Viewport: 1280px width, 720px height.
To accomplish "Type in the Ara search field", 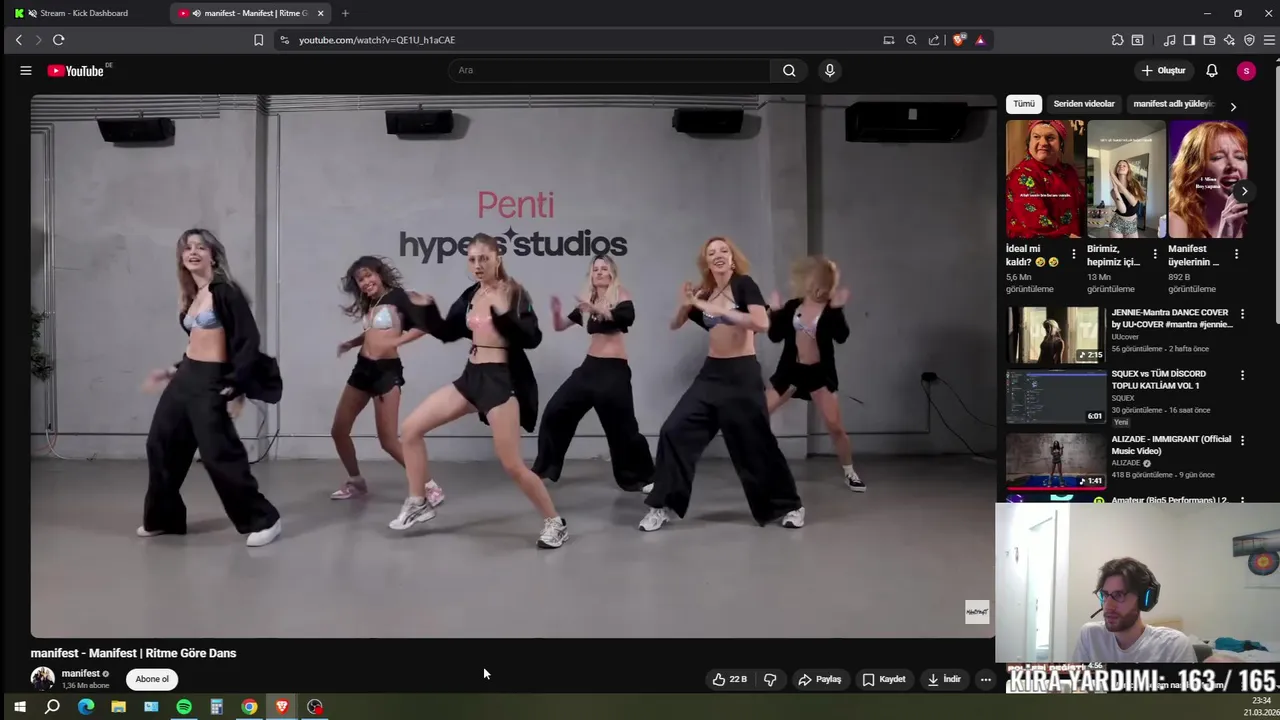I will pyautogui.click(x=610, y=70).
